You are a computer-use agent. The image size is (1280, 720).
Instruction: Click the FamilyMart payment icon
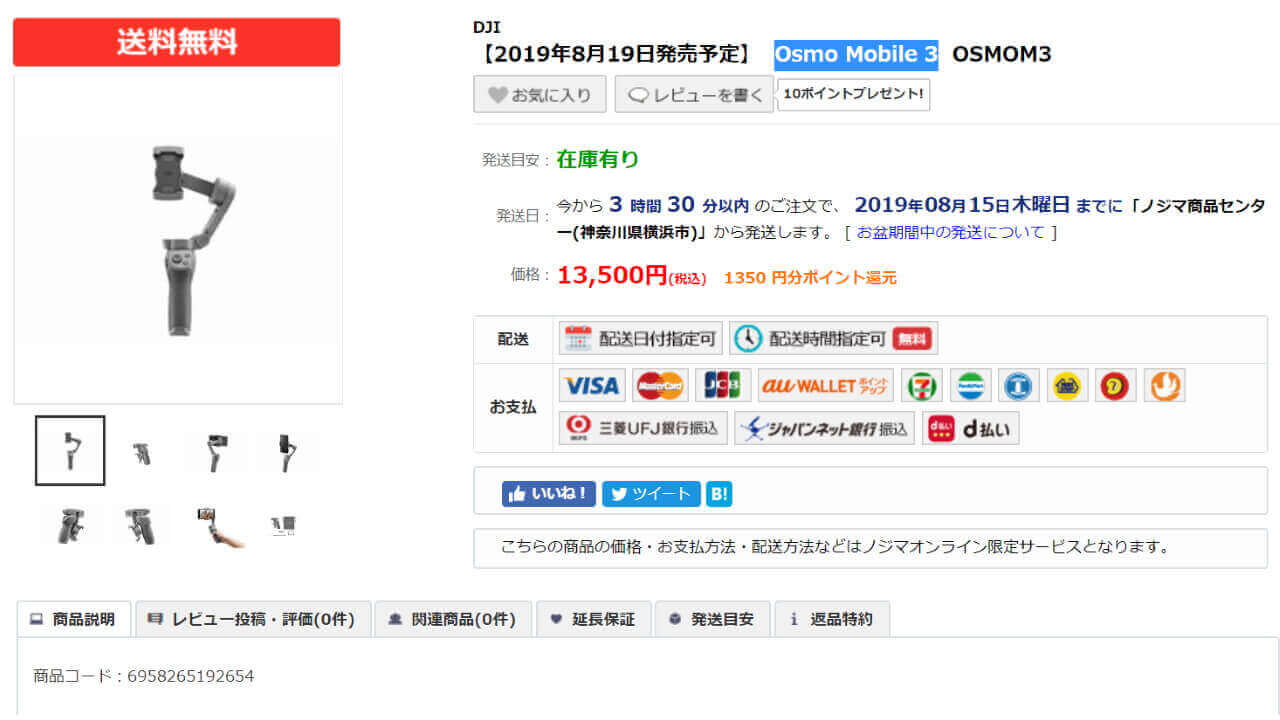click(970, 385)
